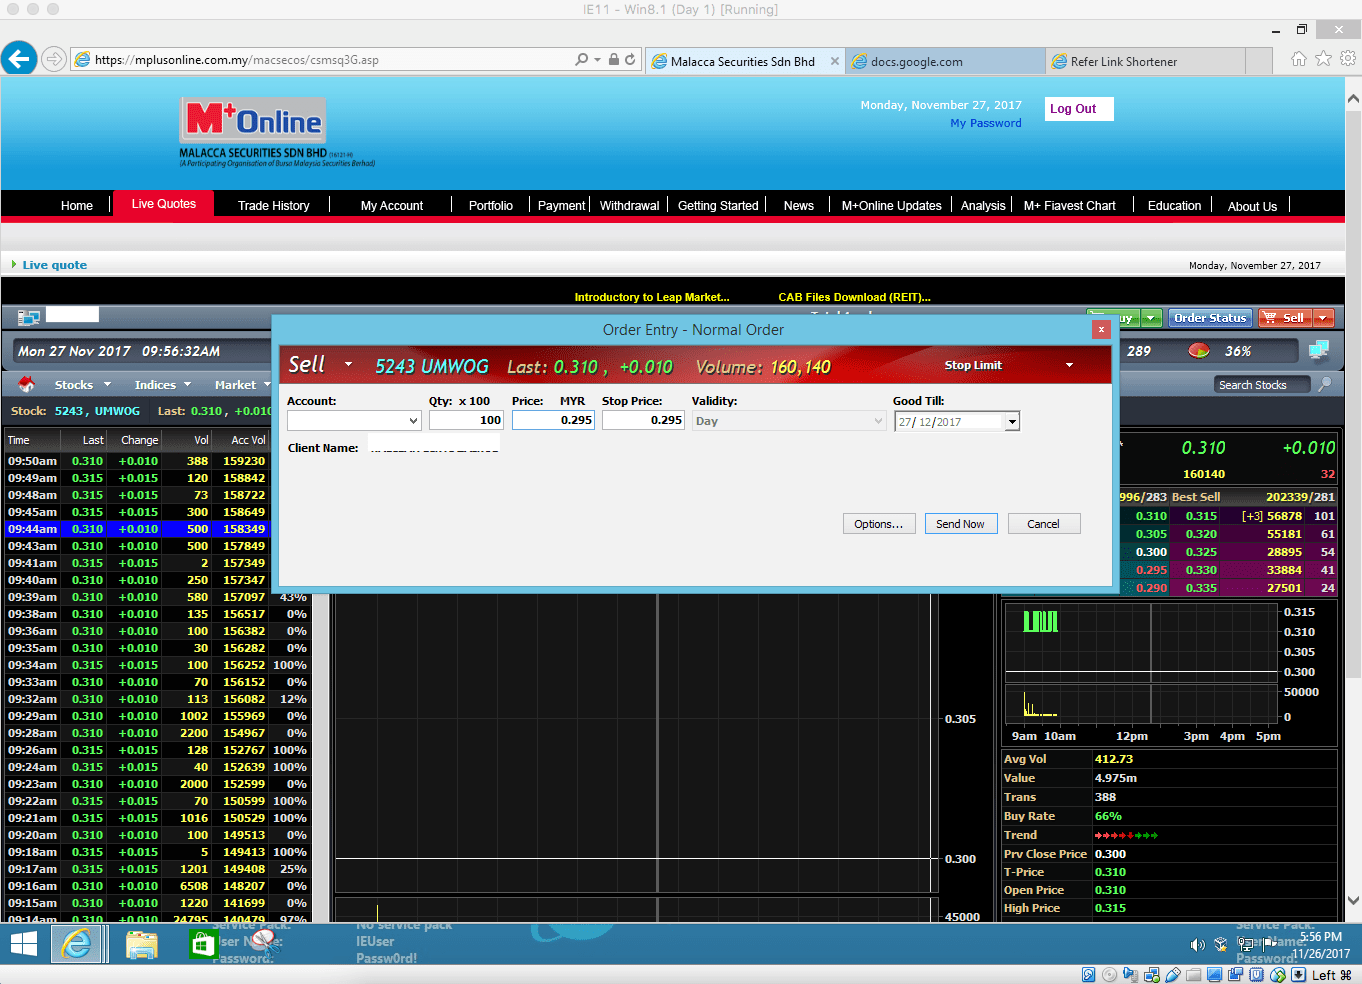Open the Good Till date picker
1362x984 pixels.
(1012, 422)
